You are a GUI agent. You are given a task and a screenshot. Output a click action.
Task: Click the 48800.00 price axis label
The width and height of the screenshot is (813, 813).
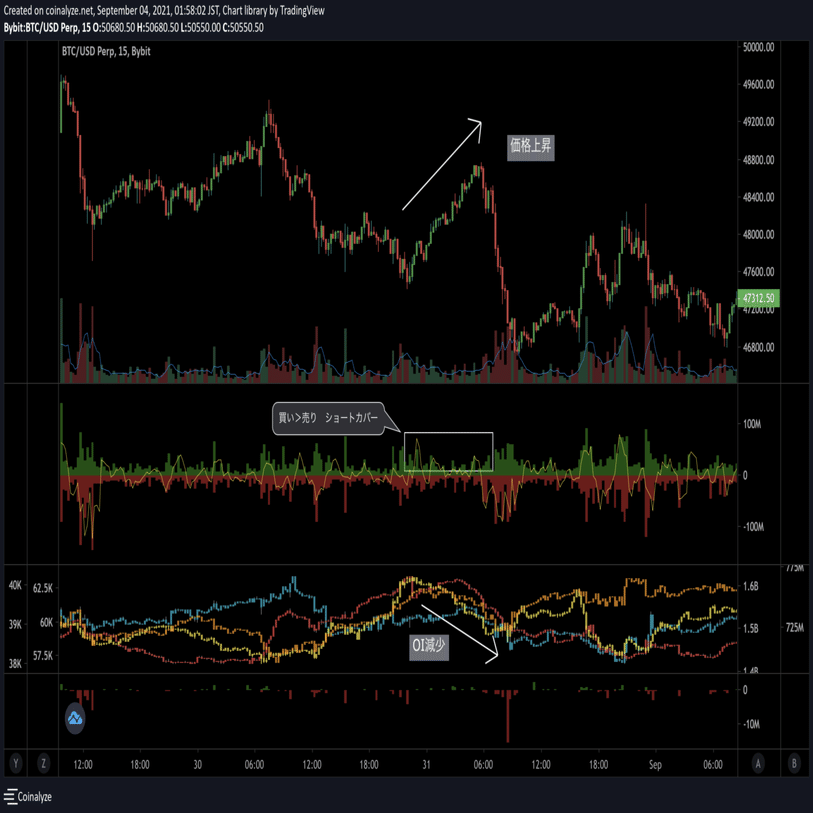[758, 160]
